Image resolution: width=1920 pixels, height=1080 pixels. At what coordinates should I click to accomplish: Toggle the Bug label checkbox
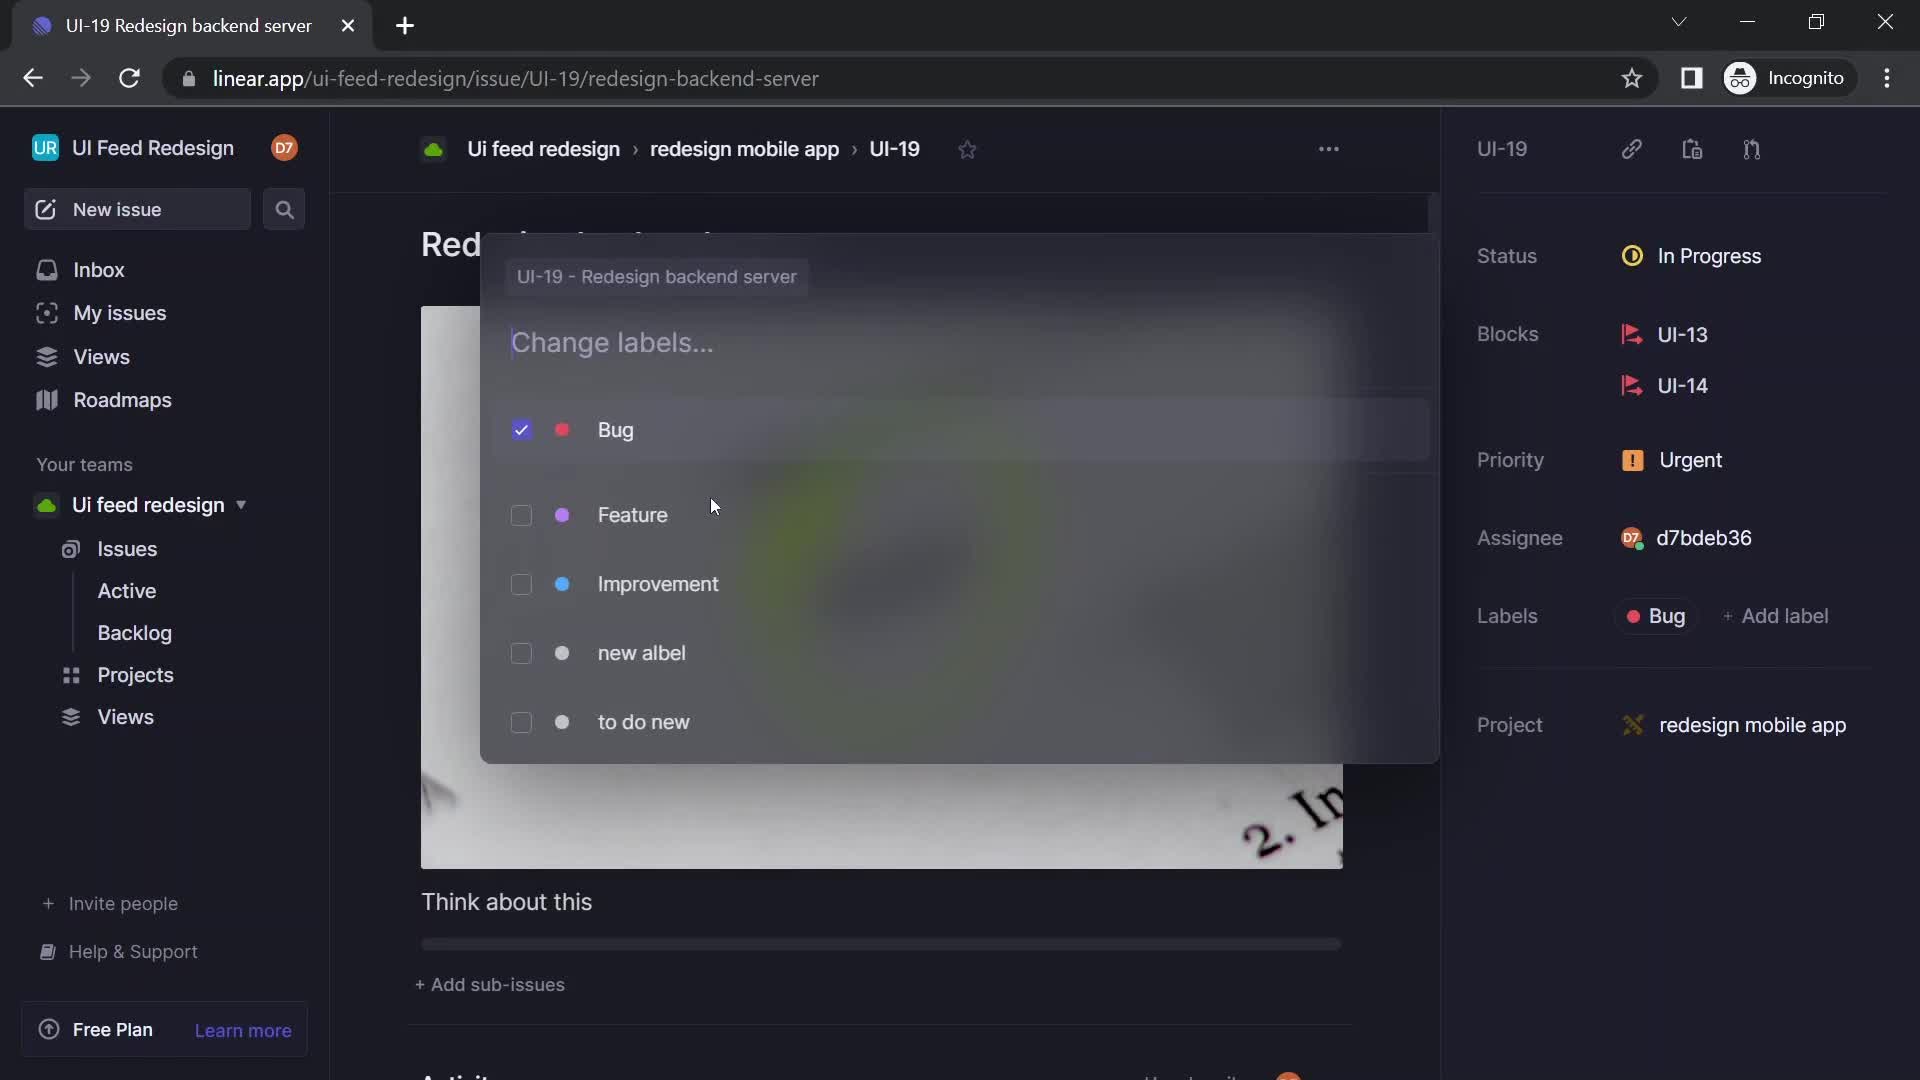pyautogui.click(x=521, y=431)
